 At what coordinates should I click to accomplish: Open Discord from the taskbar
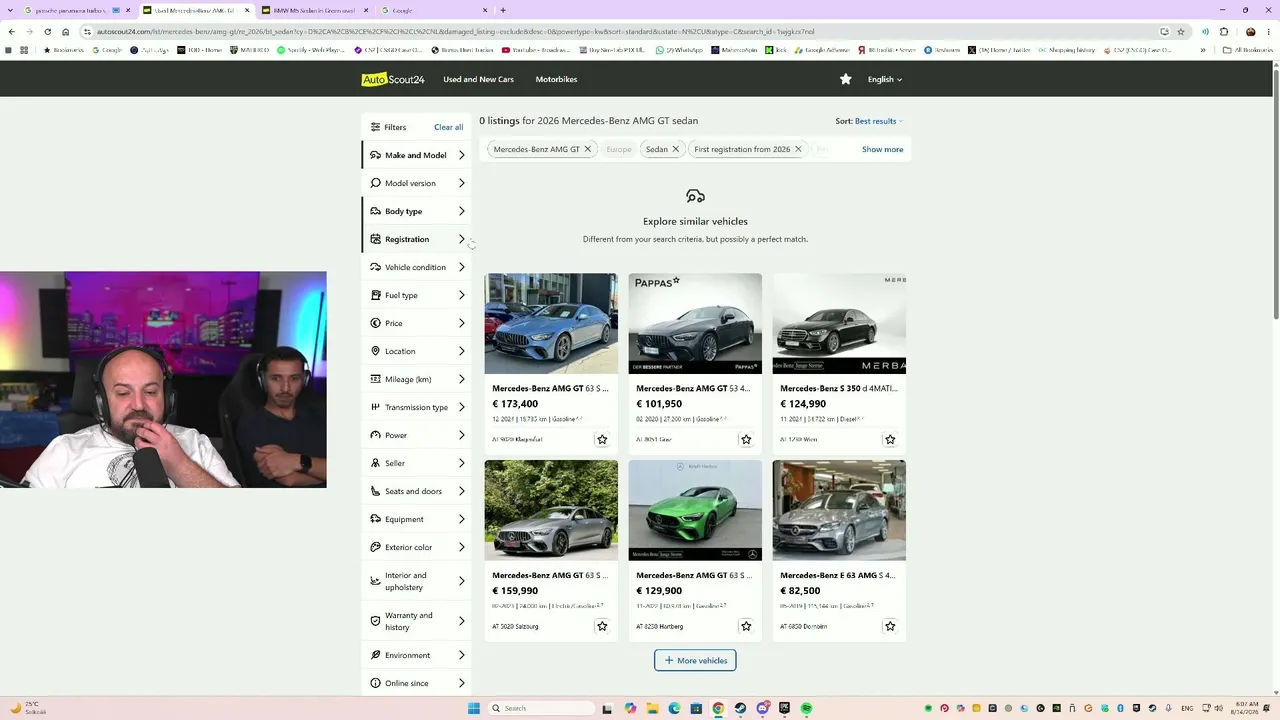[x=762, y=708]
